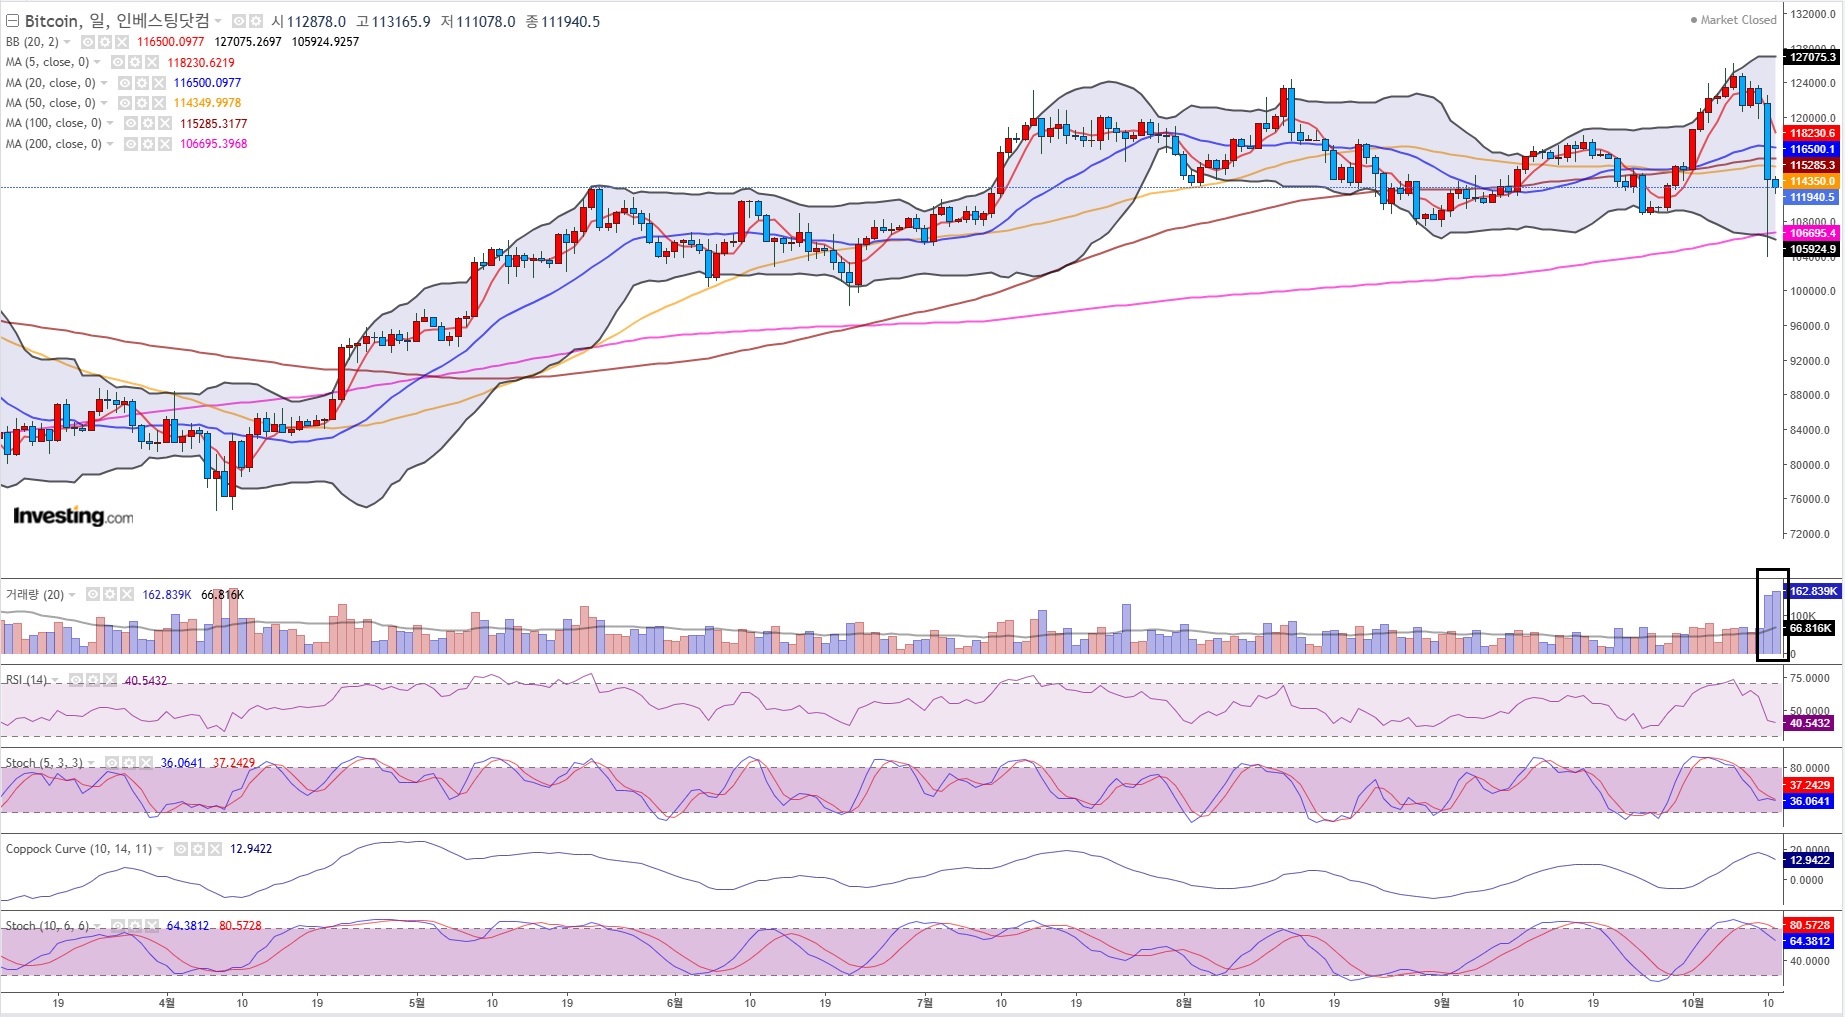Viewport: 1845px width, 1017px height.
Task: Hide the 거래량 (20) volume indicator
Action: 93,594
